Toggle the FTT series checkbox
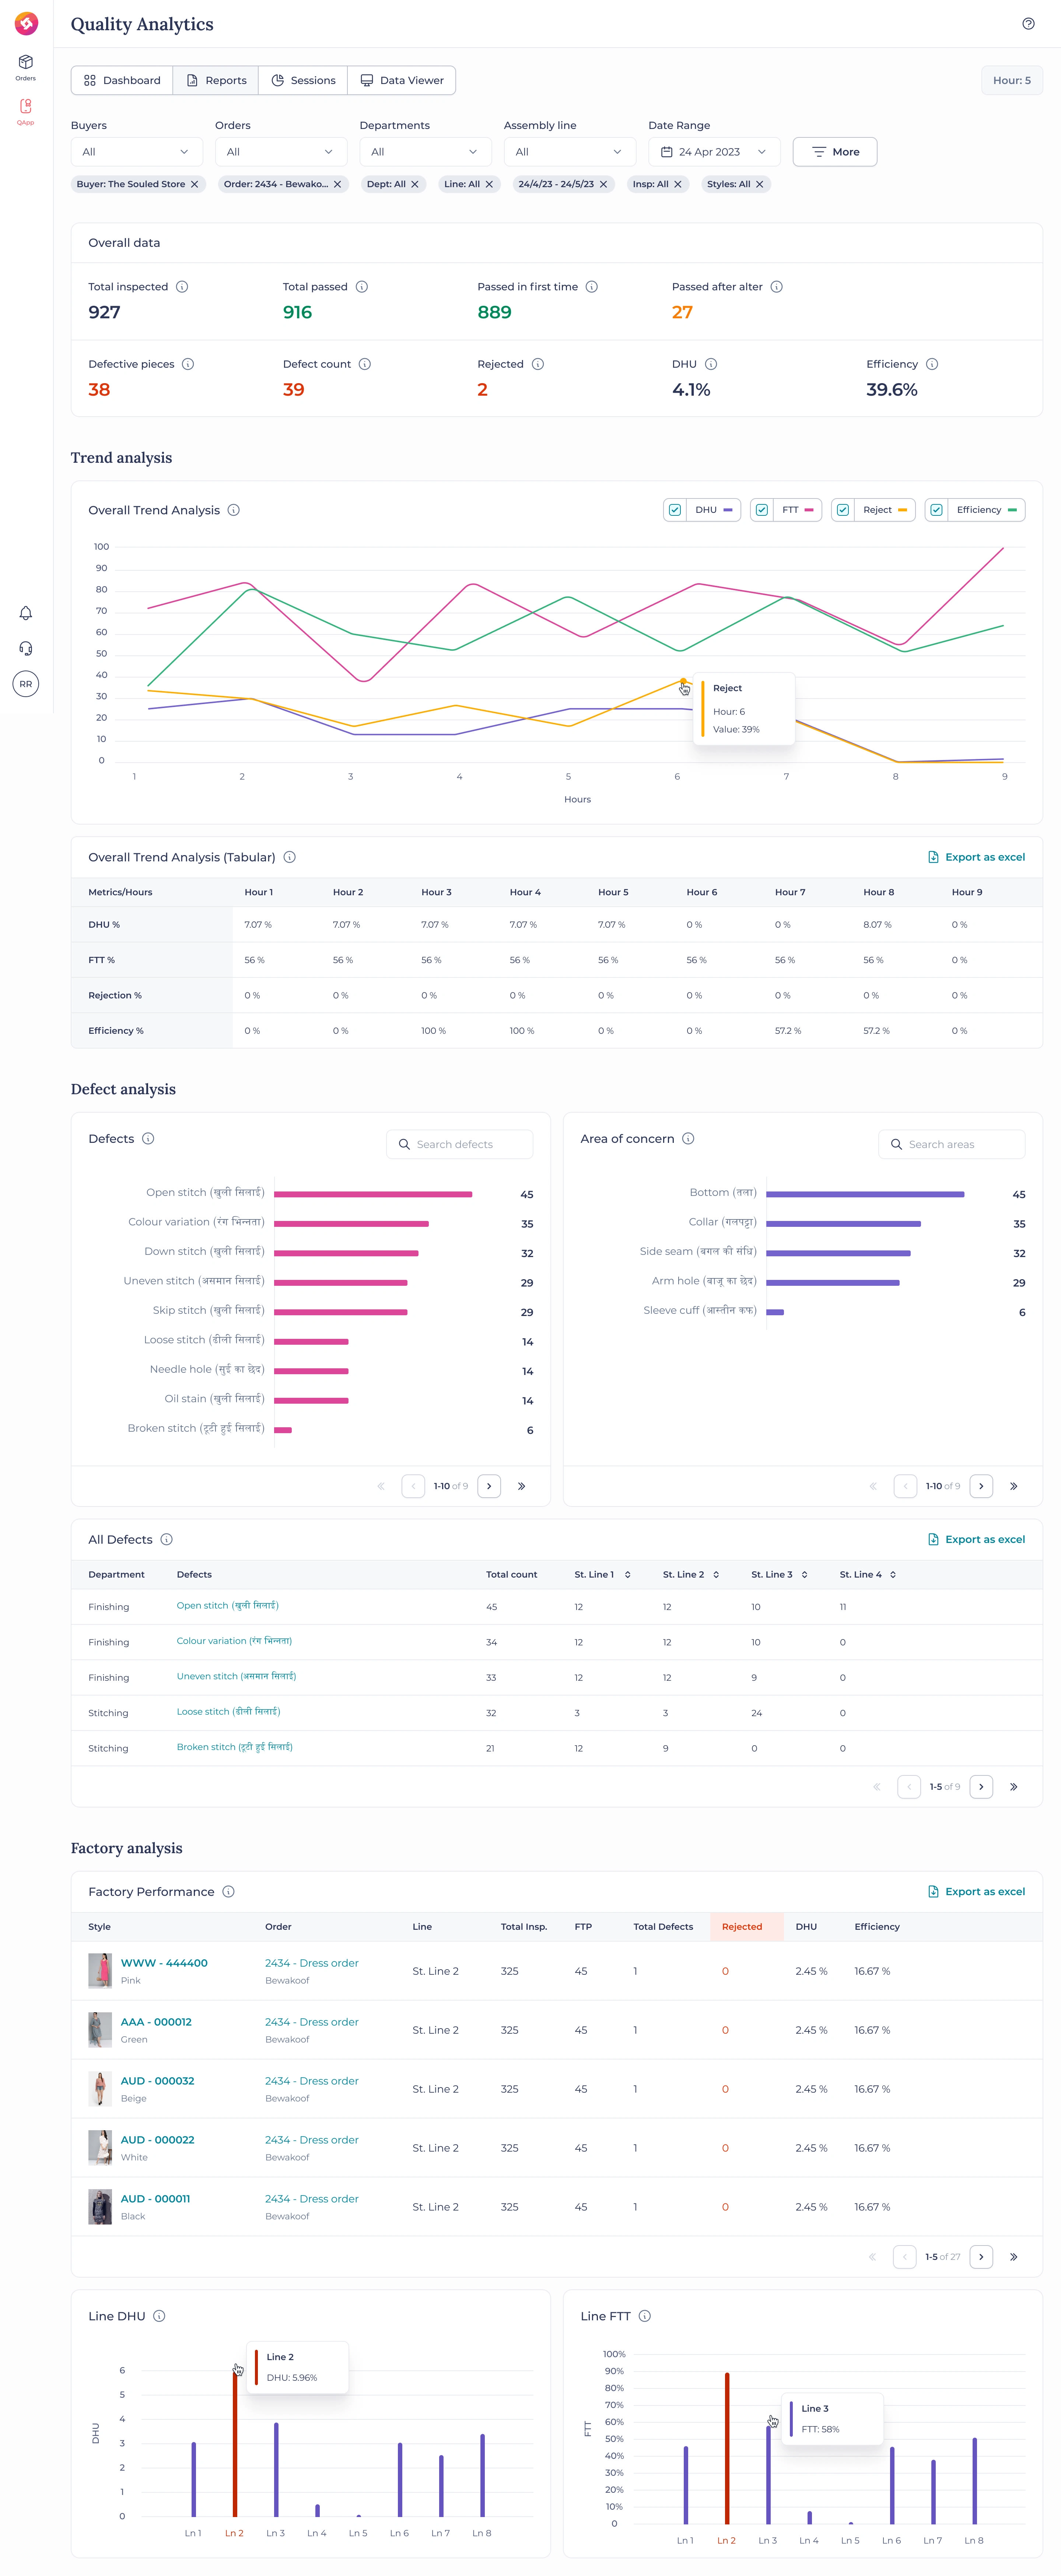 tap(762, 510)
